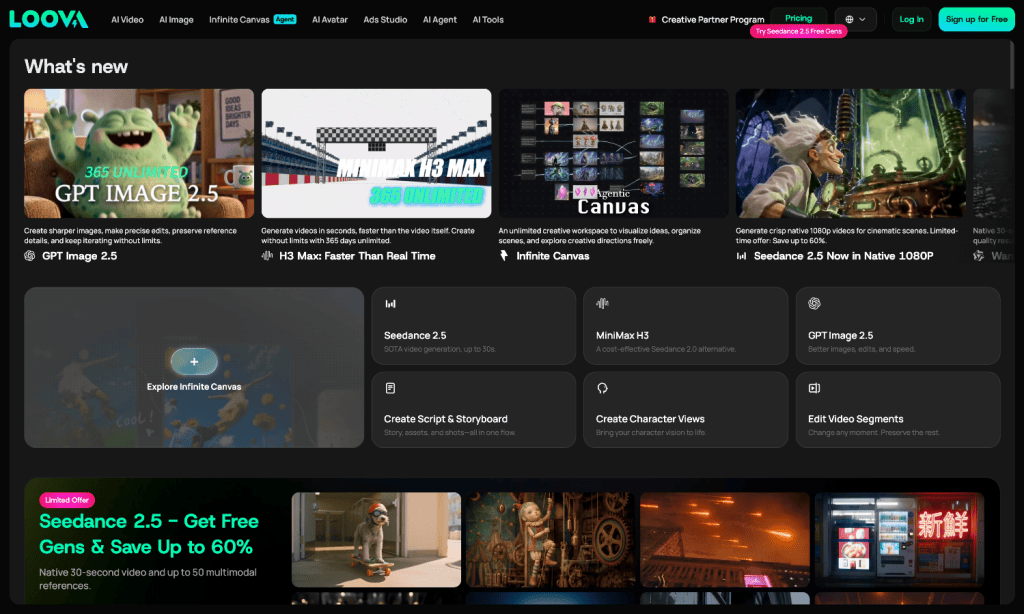
Task: Click Seedance 2.5 Now in Native 1080P title
Action: pyautogui.click(x=843, y=256)
